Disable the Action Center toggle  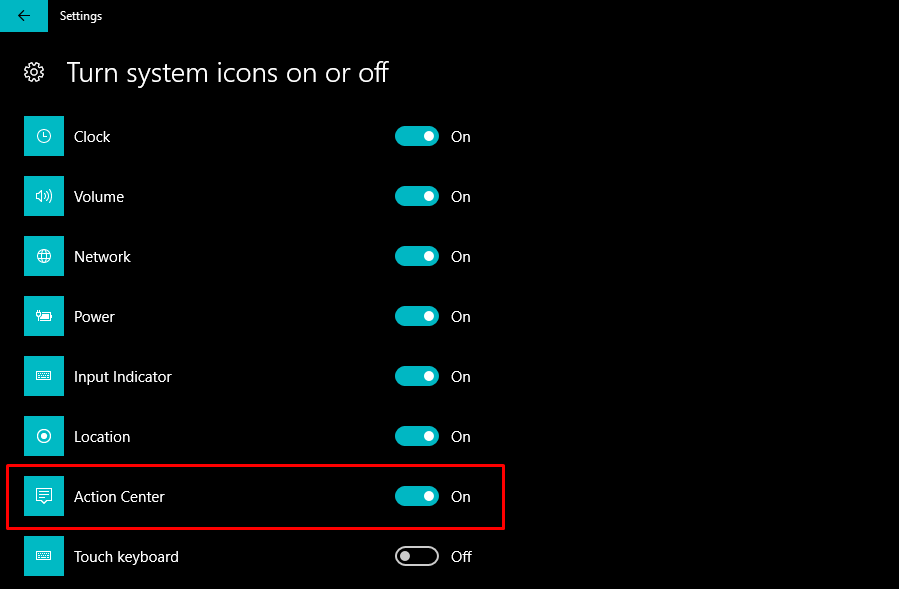pyautogui.click(x=417, y=497)
